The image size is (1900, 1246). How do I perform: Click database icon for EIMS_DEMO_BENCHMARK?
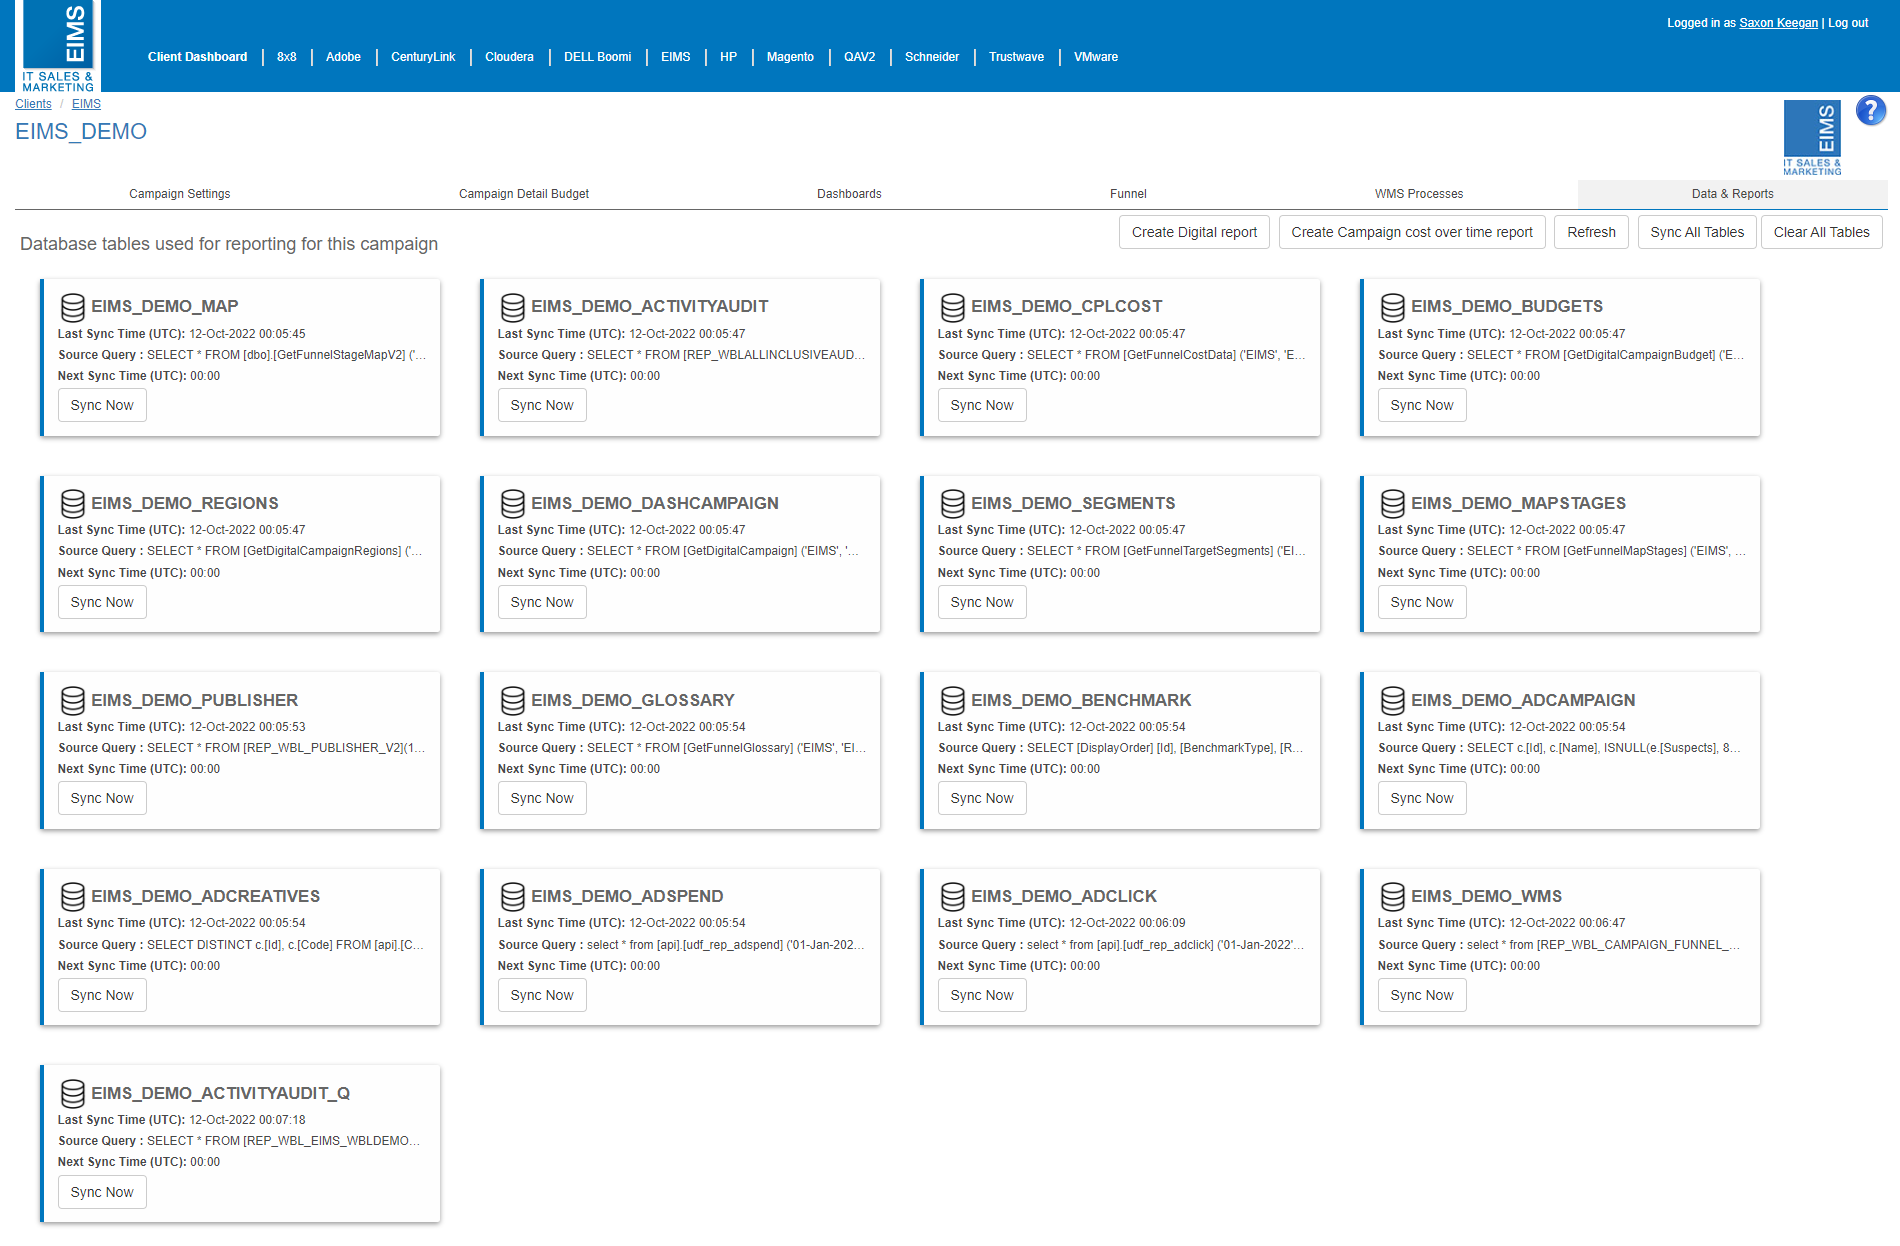tap(952, 701)
